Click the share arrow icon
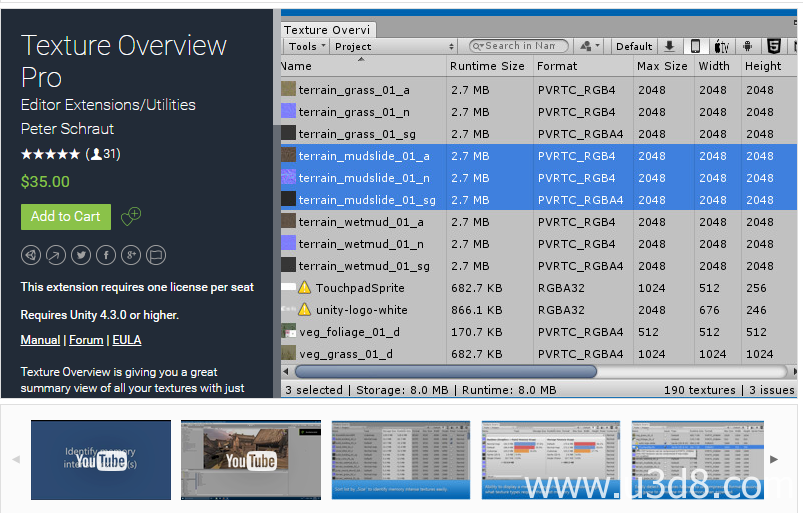 (x=56, y=255)
